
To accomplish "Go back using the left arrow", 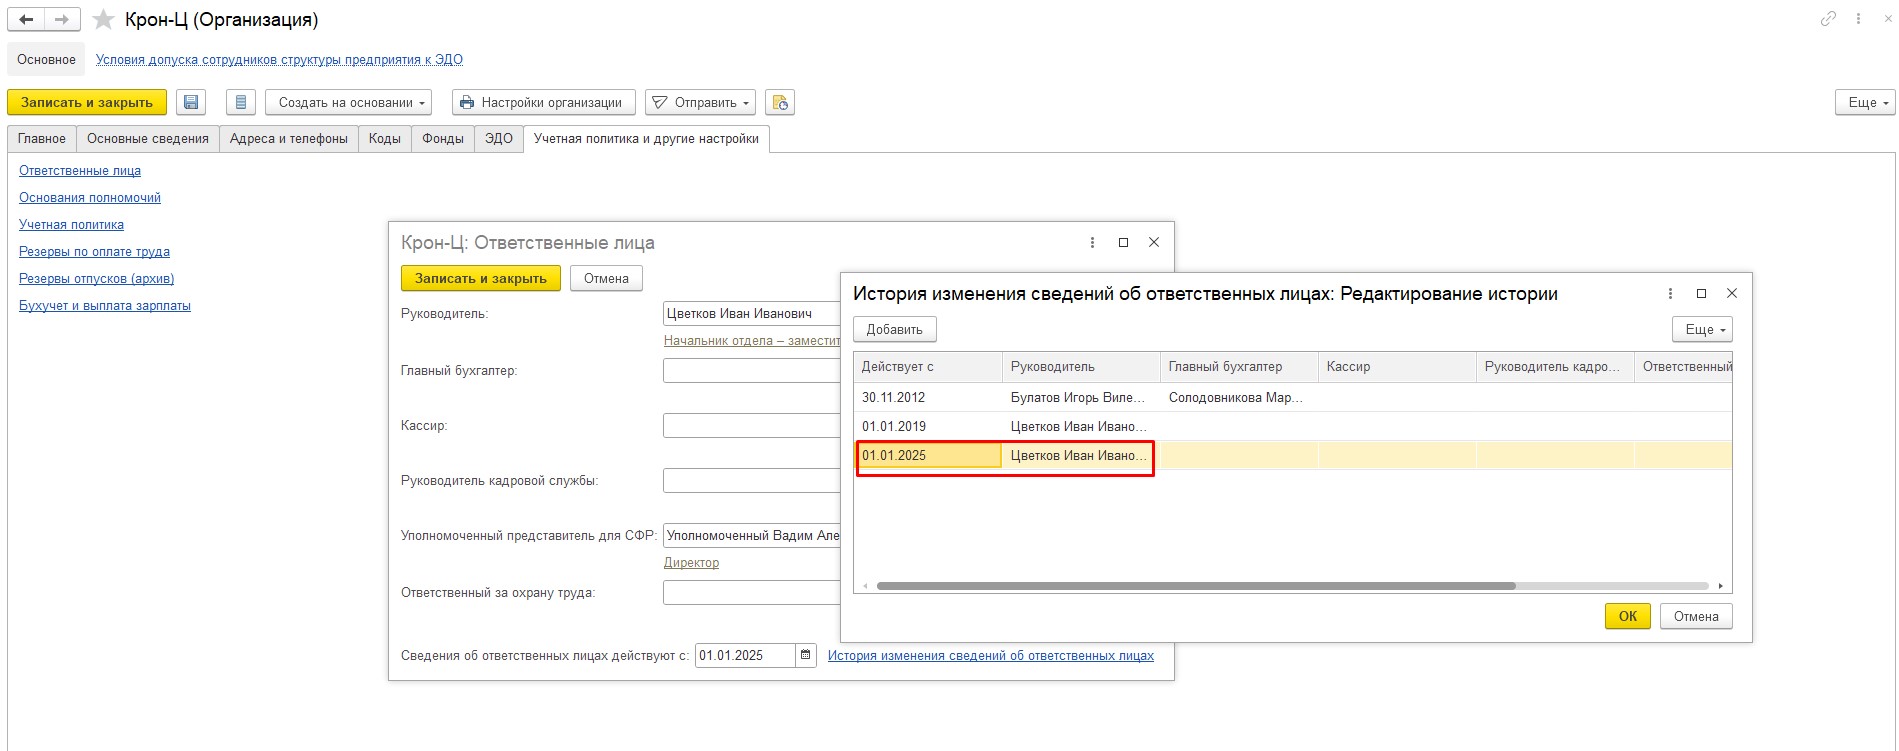I will tap(26, 19).
